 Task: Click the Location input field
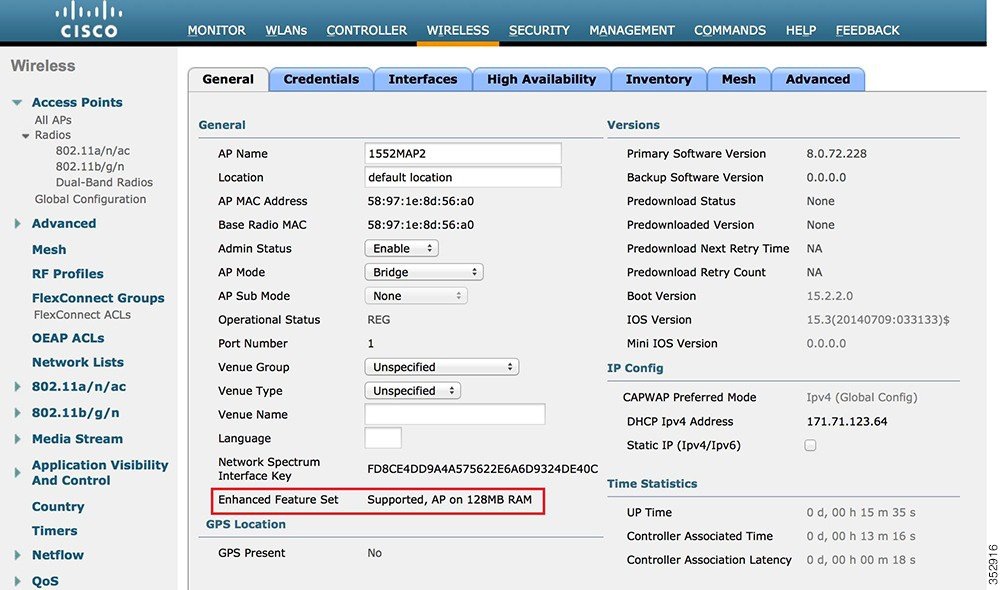tap(463, 177)
